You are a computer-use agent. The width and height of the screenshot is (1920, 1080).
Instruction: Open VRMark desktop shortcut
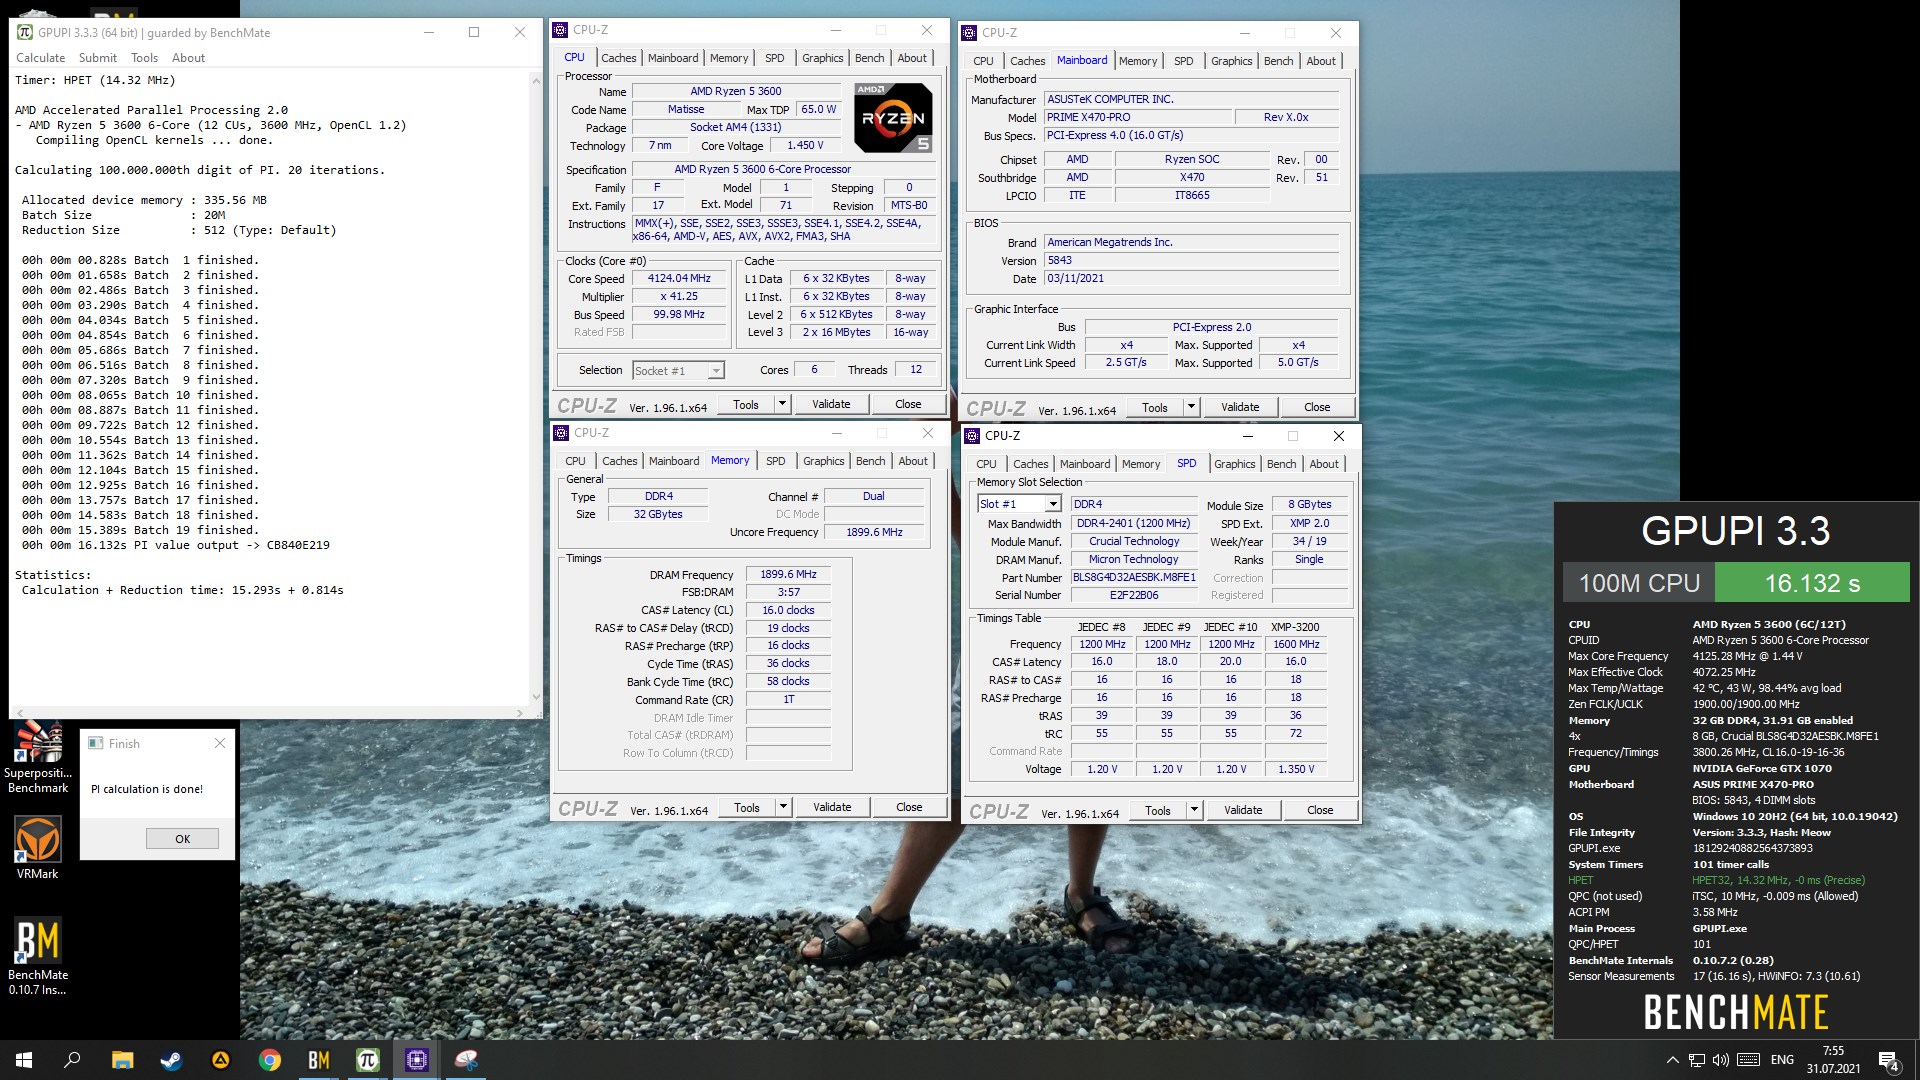pos(38,848)
